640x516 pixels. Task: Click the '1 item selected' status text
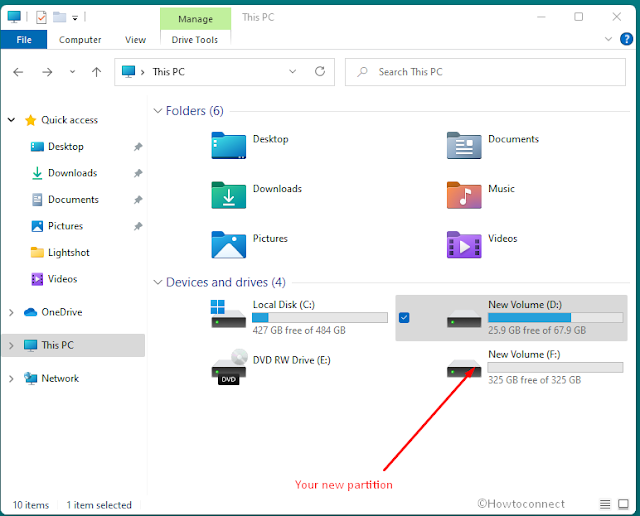tap(99, 505)
